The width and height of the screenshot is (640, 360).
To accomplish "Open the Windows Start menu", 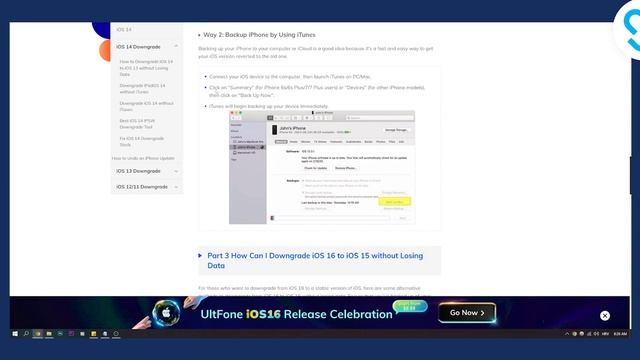I will [x=15, y=334].
